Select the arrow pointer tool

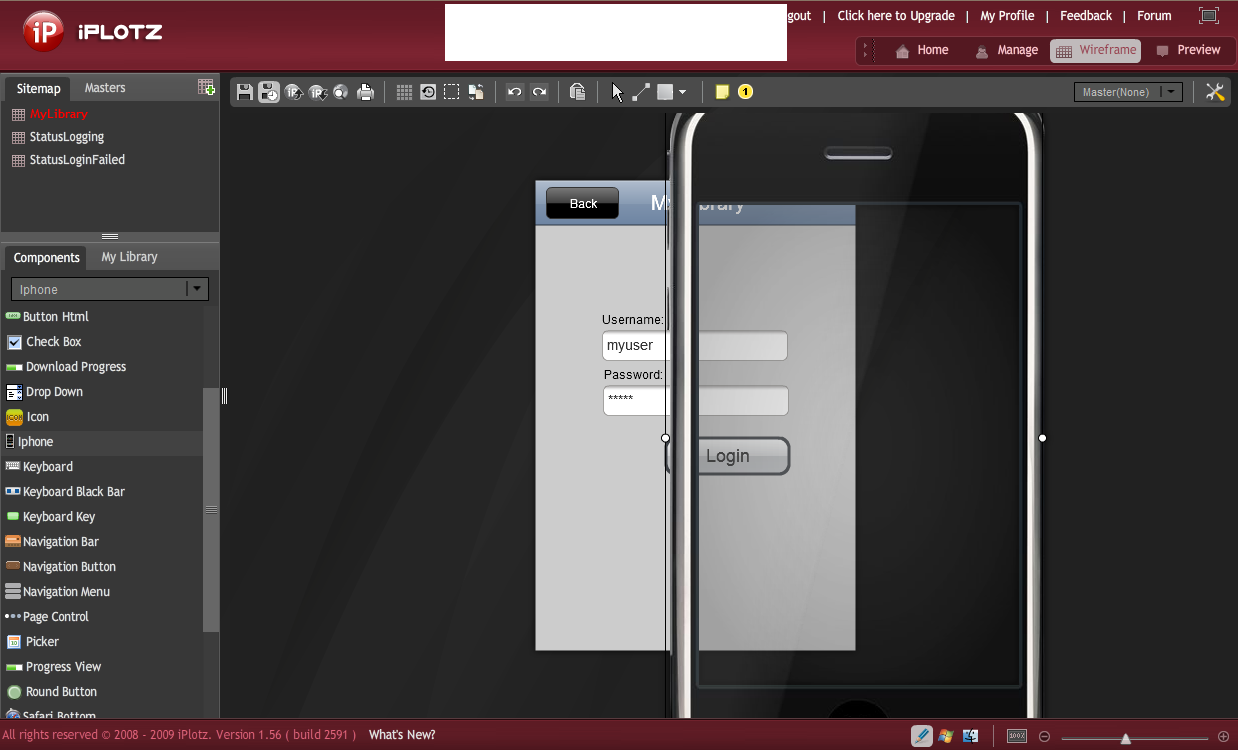pyautogui.click(x=617, y=92)
